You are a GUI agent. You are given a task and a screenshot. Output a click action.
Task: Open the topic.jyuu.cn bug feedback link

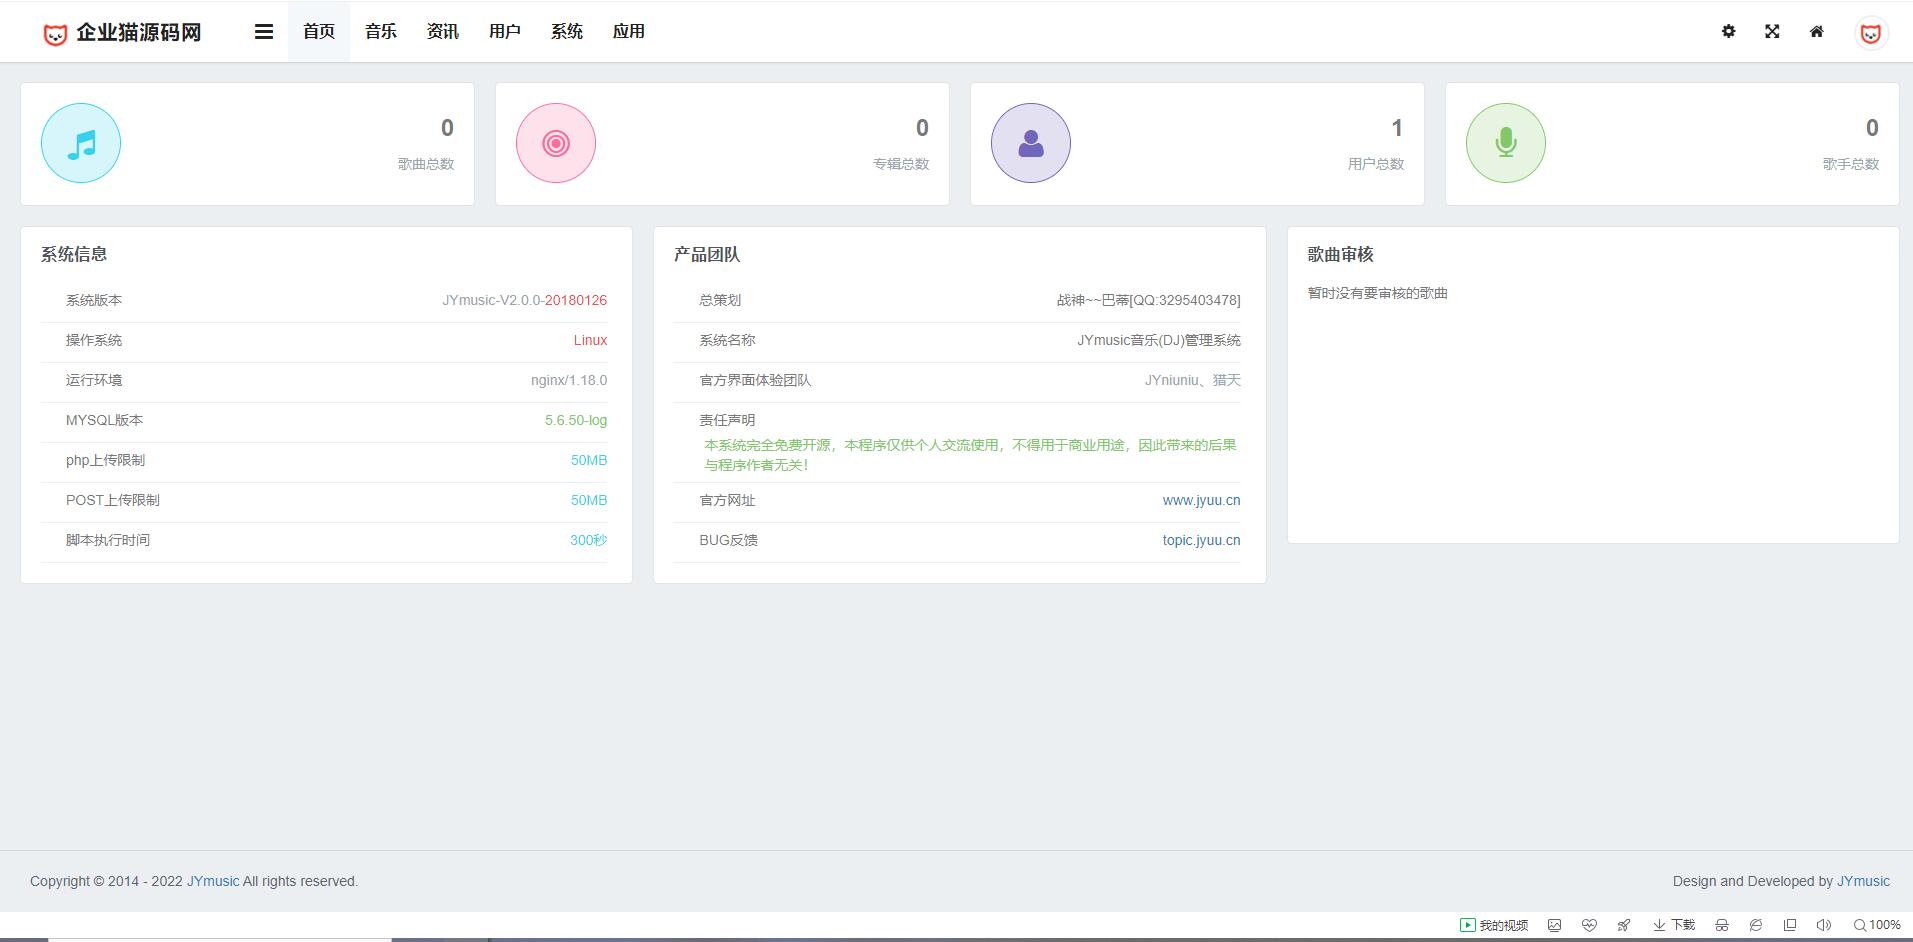(x=1201, y=540)
